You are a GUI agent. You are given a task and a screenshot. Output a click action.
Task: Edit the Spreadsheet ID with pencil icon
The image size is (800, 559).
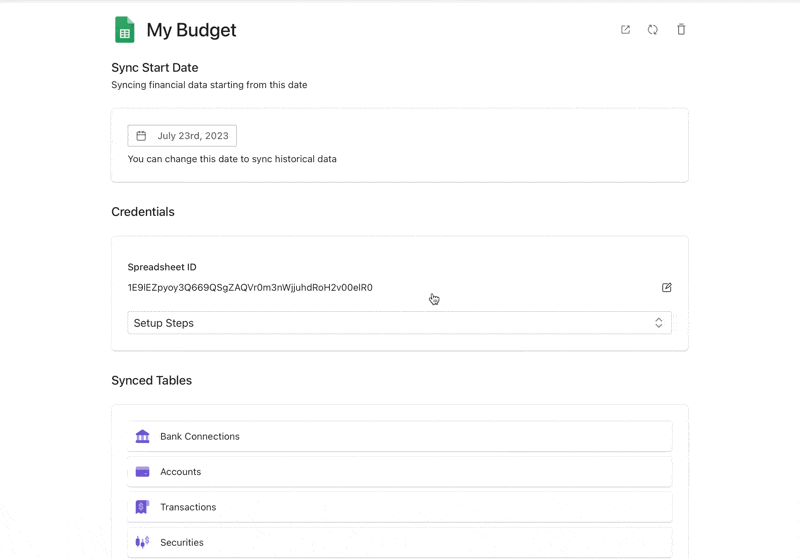(x=666, y=288)
